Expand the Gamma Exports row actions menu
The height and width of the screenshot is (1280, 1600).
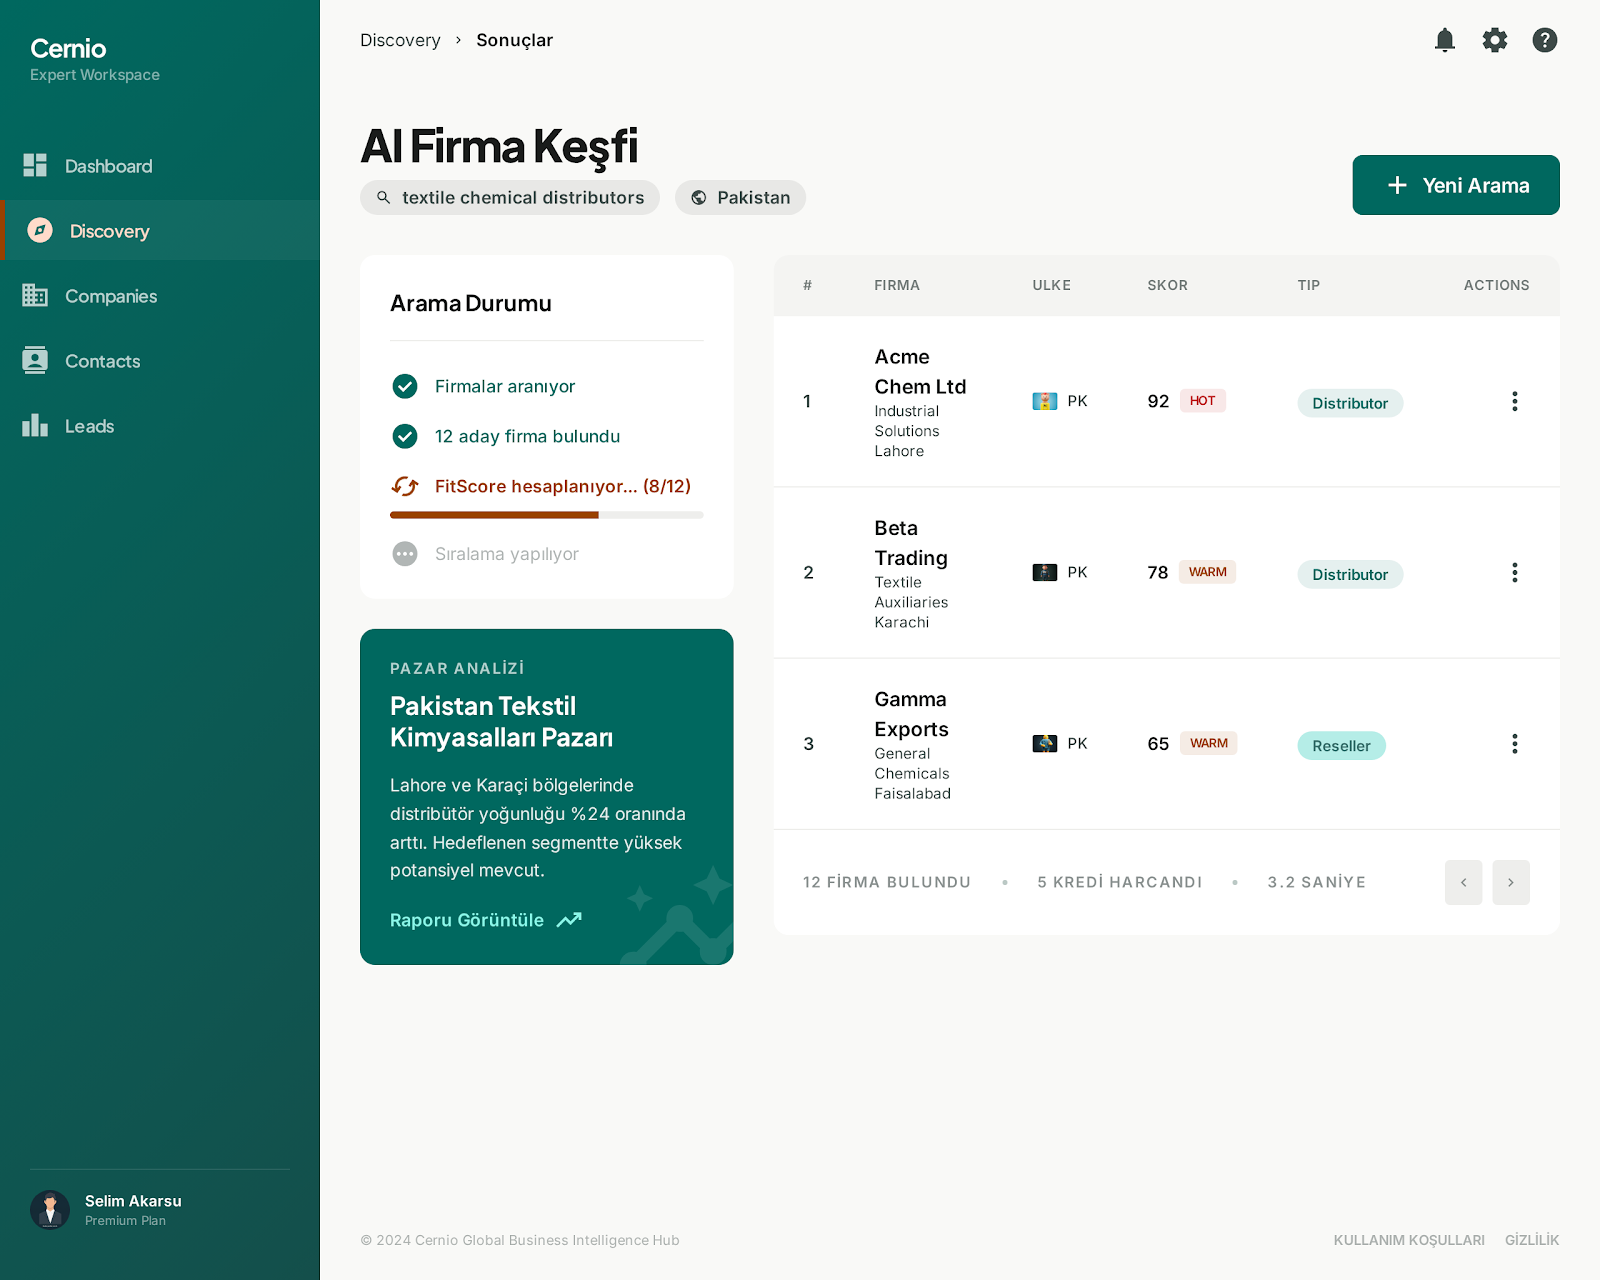click(x=1514, y=743)
